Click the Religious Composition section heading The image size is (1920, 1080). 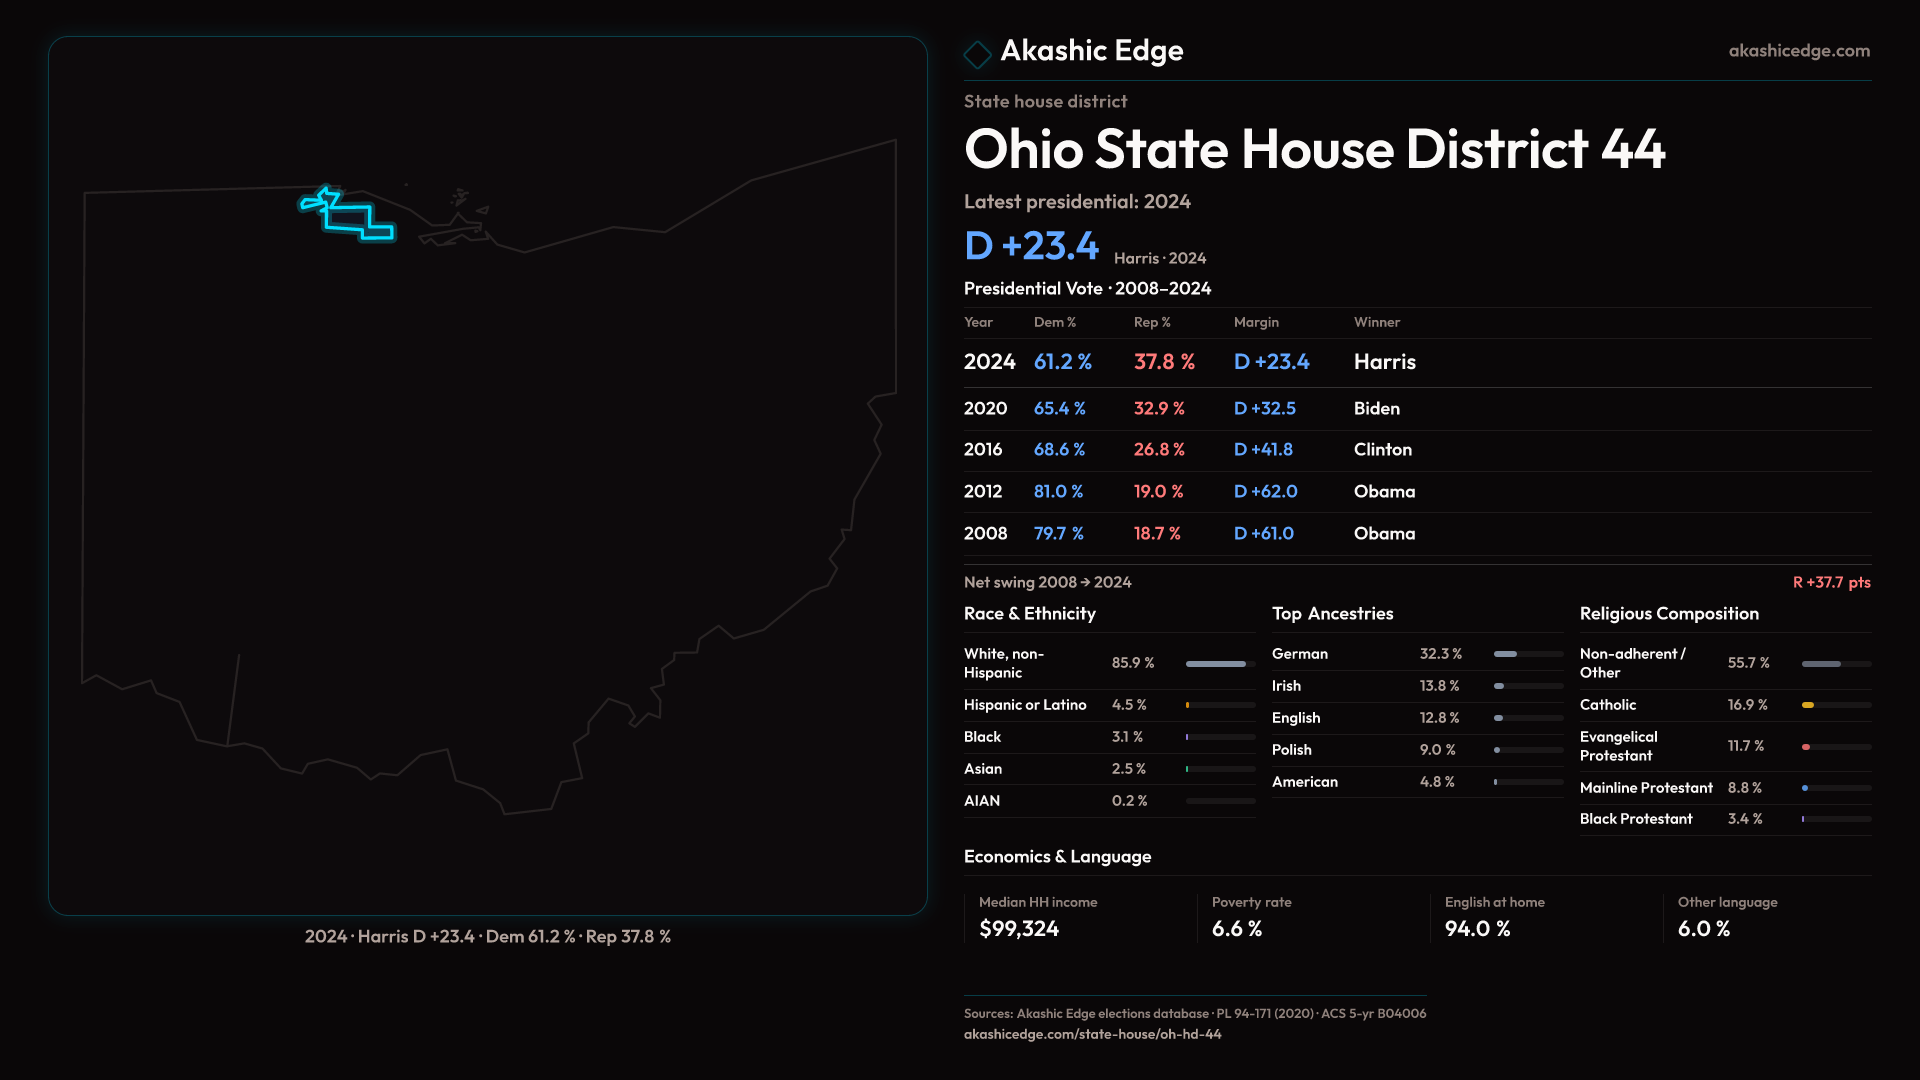(1668, 614)
